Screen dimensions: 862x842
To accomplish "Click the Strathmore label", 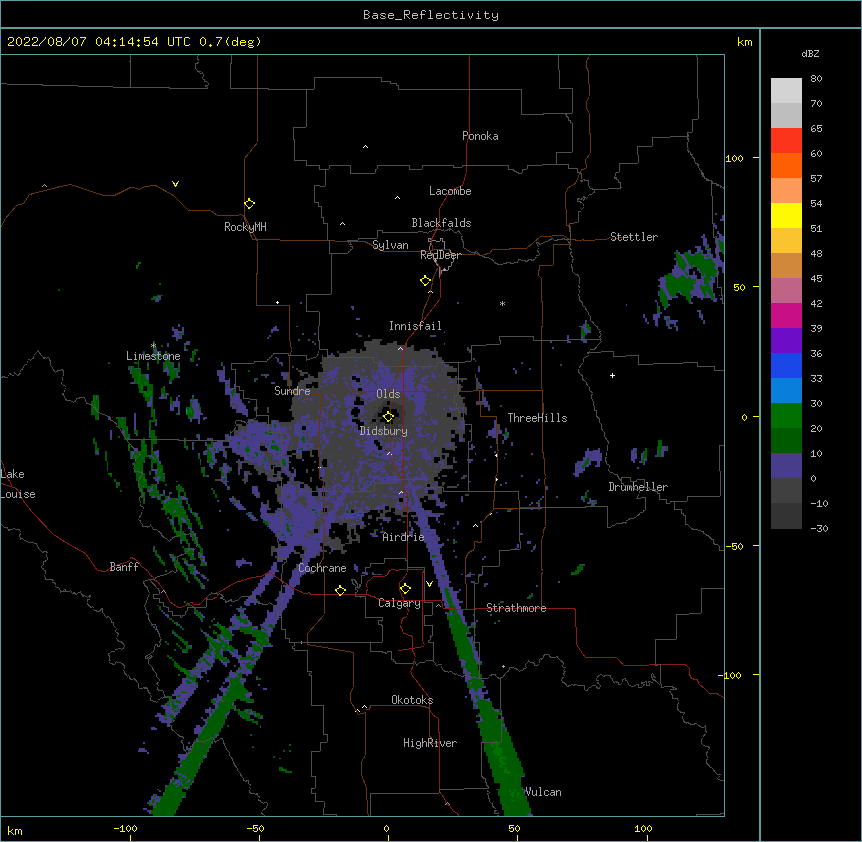I will point(516,608).
